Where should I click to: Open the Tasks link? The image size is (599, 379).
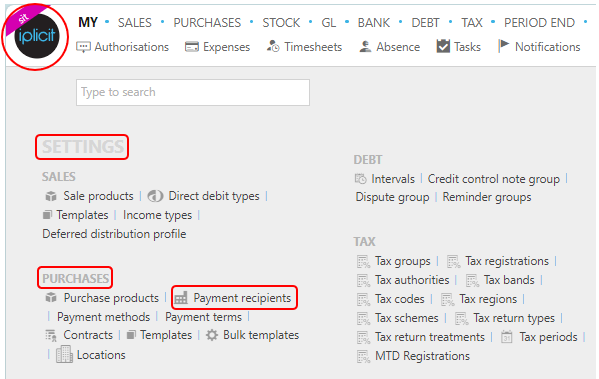[x=467, y=47]
